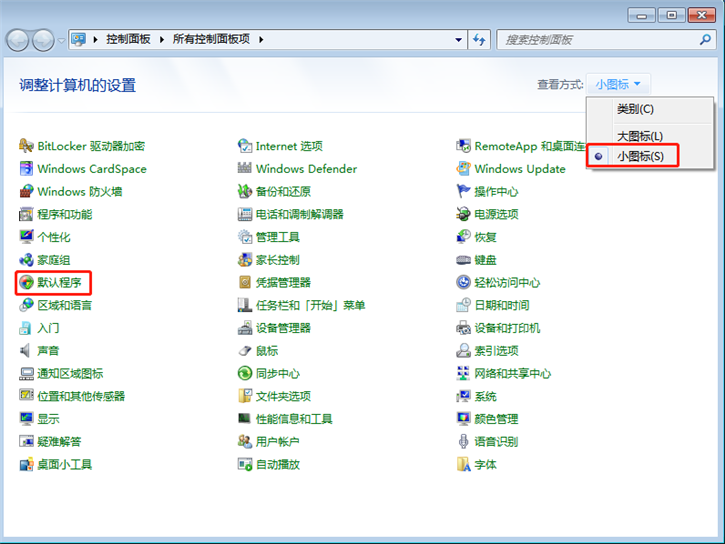725x544 pixels.
Task: Select the 电源选项 icon
Action: pos(464,215)
